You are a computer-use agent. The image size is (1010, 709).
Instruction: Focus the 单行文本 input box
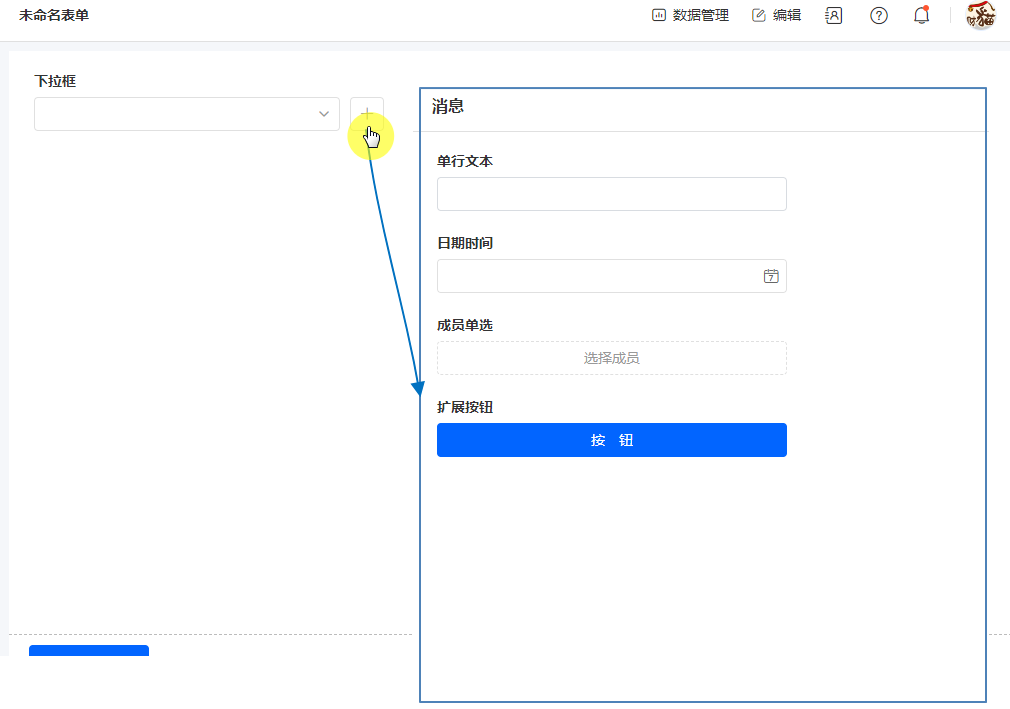coord(611,194)
